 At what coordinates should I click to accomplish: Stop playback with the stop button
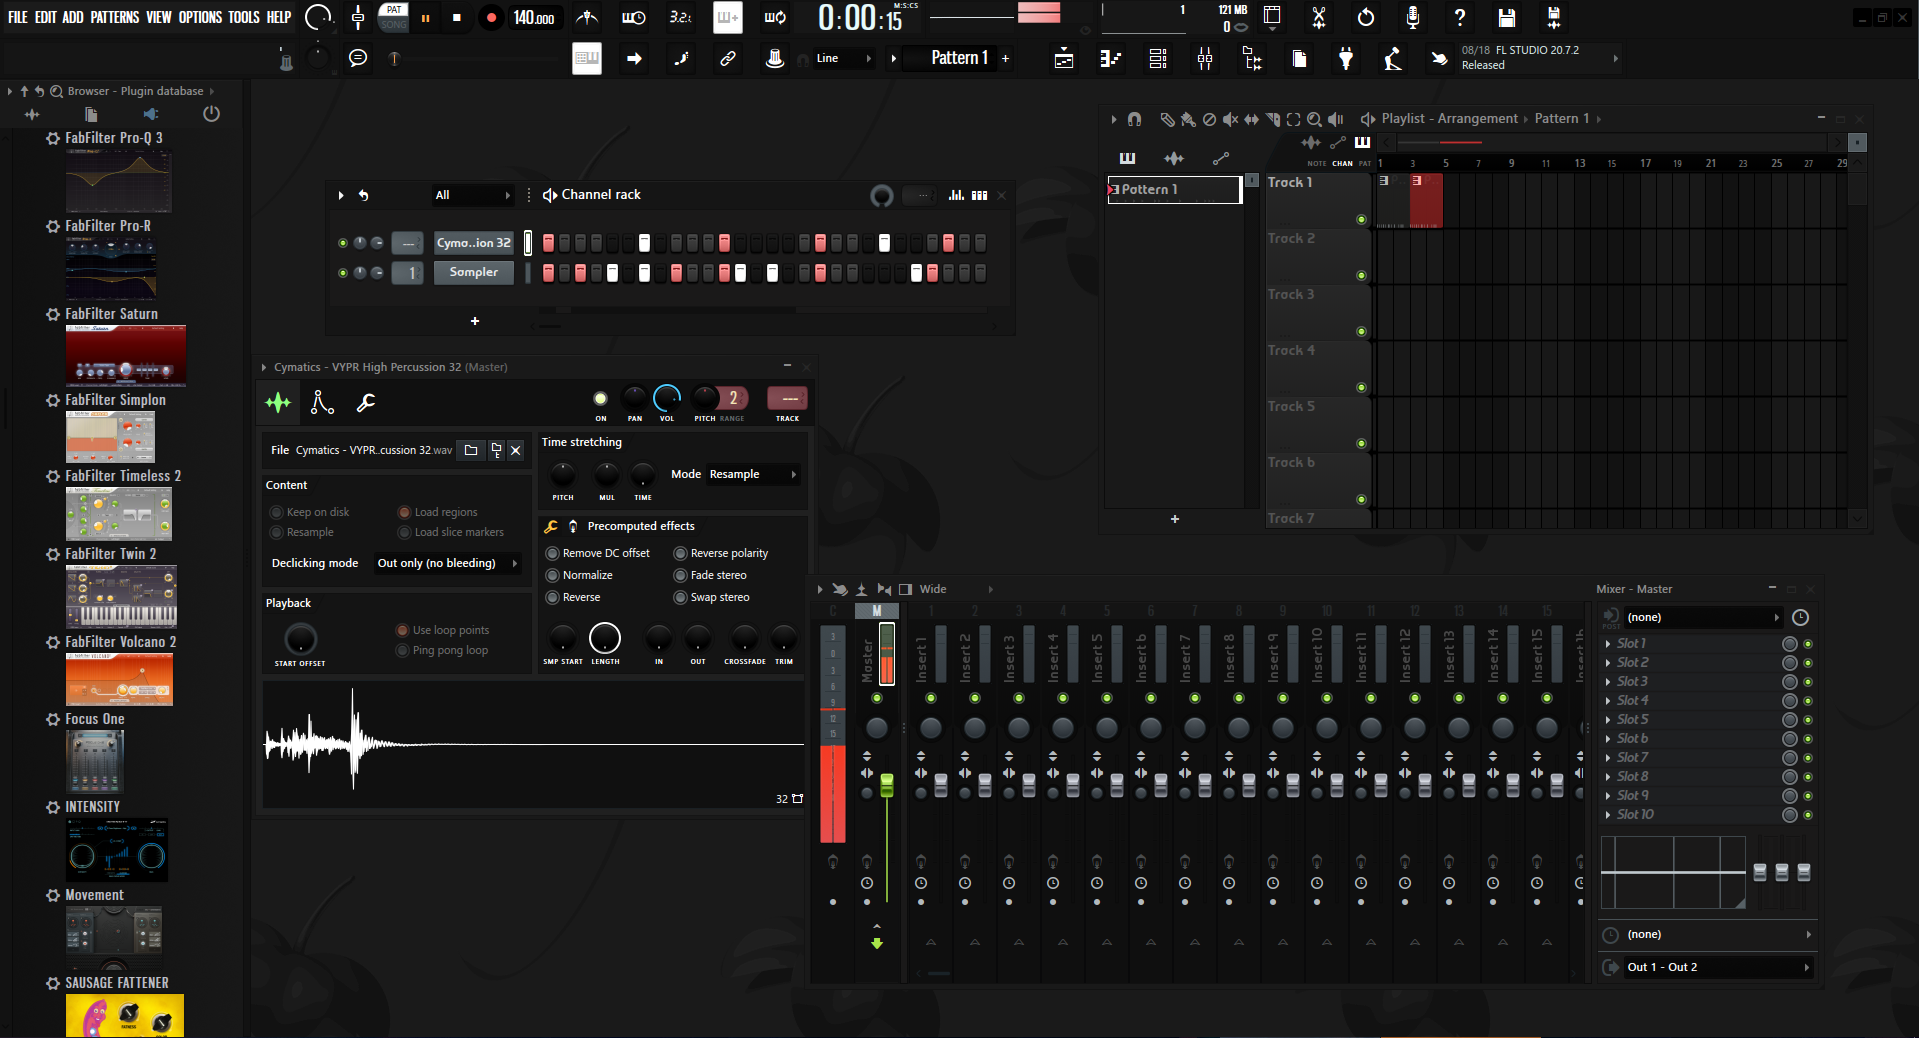pos(457,18)
